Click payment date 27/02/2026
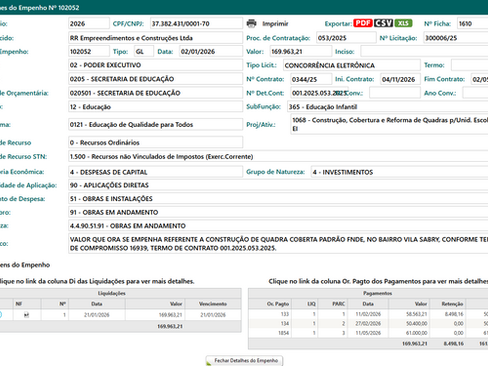The height and width of the screenshot is (366, 488). point(368,323)
